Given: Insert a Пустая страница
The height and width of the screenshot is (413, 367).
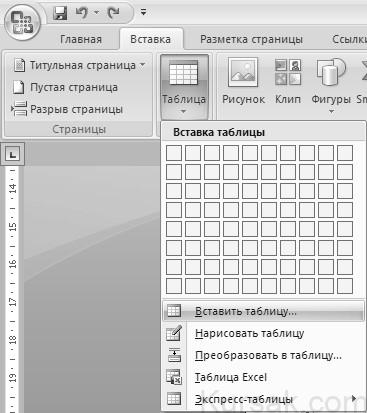Looking at the screenshot, I should (65, 87).
